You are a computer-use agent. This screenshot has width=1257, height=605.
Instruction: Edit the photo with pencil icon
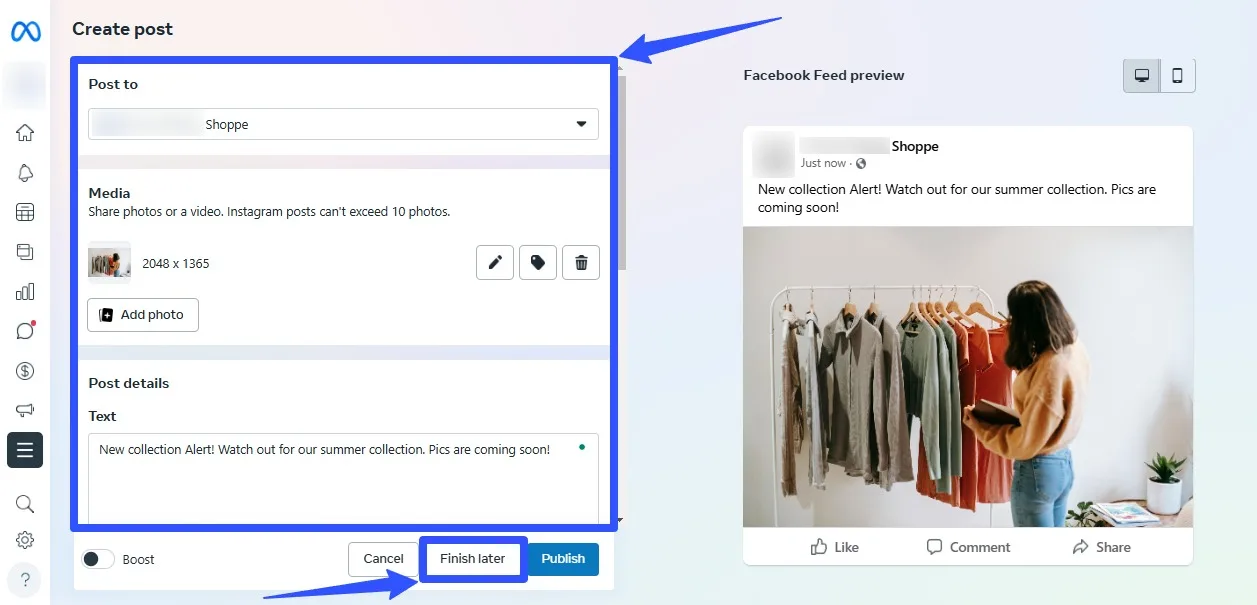pos(494,263)
